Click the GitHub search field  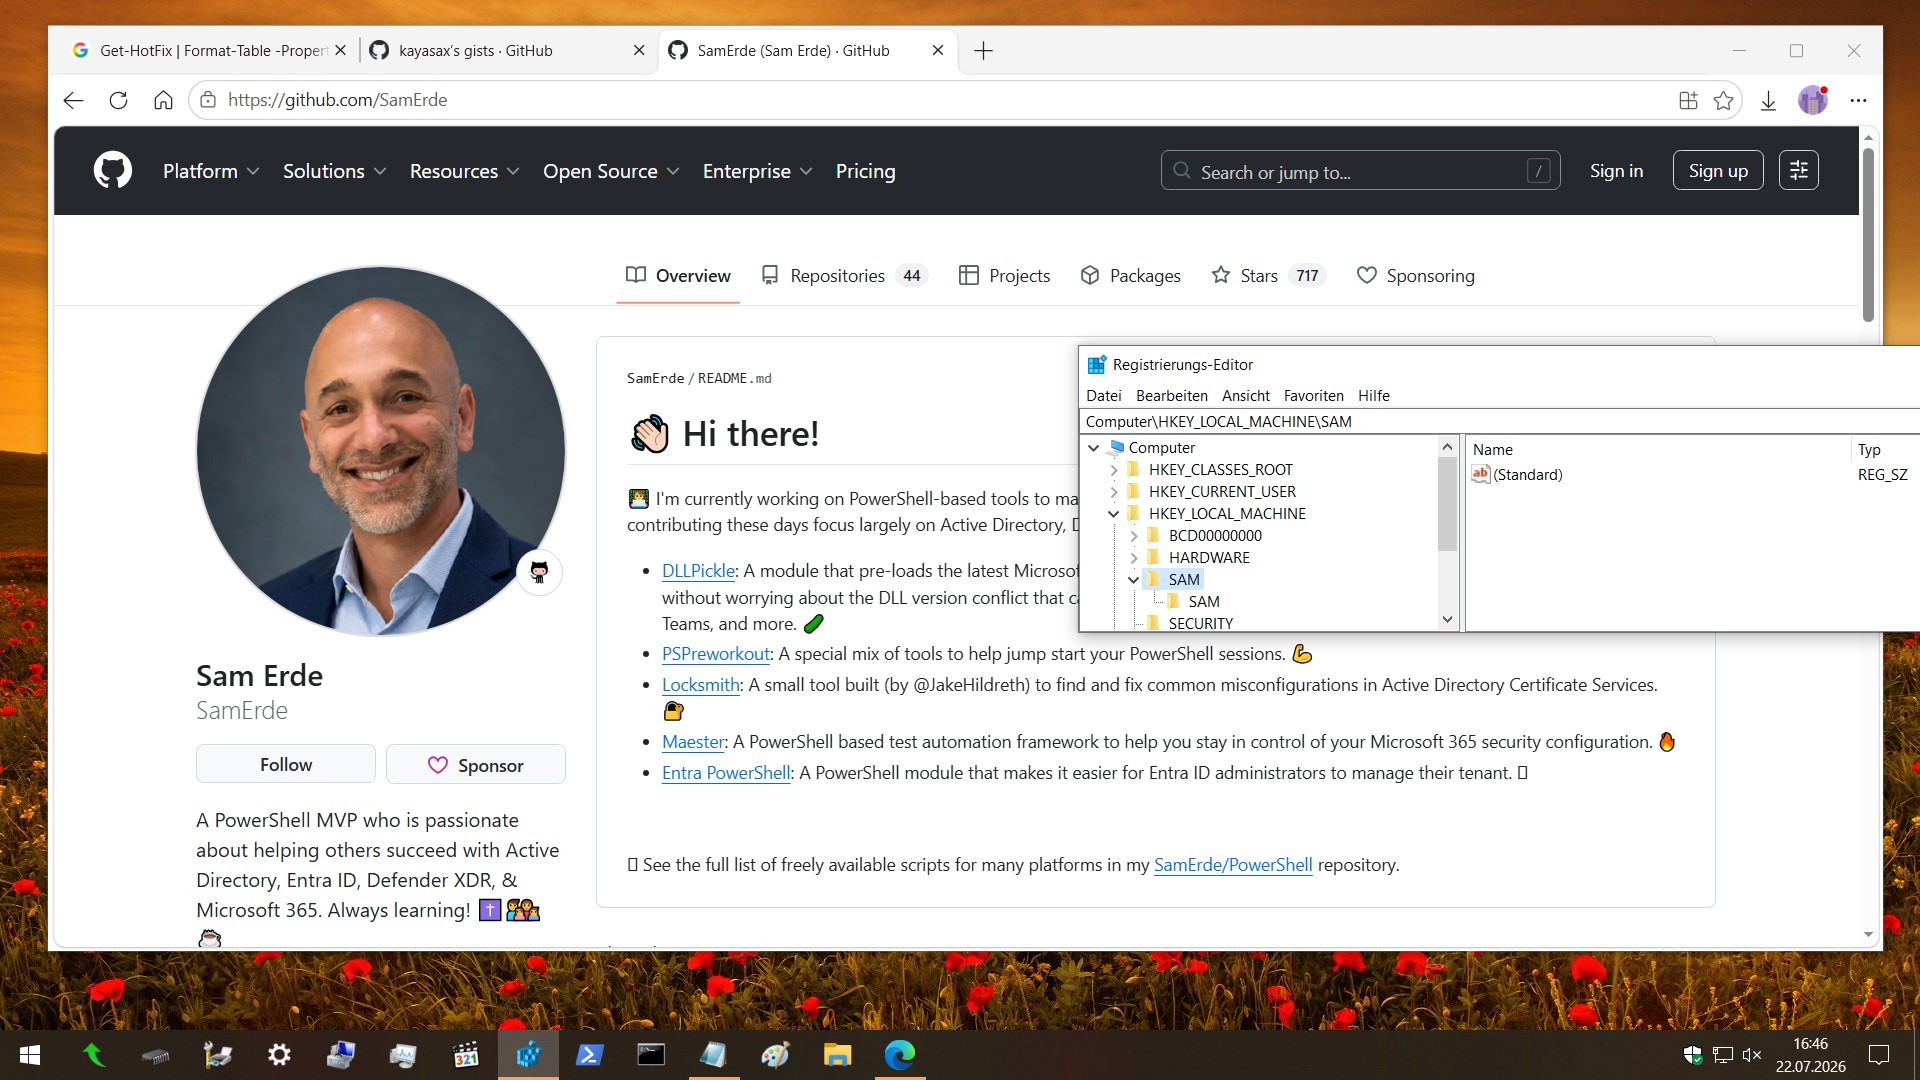click(x=1360, y=171)
